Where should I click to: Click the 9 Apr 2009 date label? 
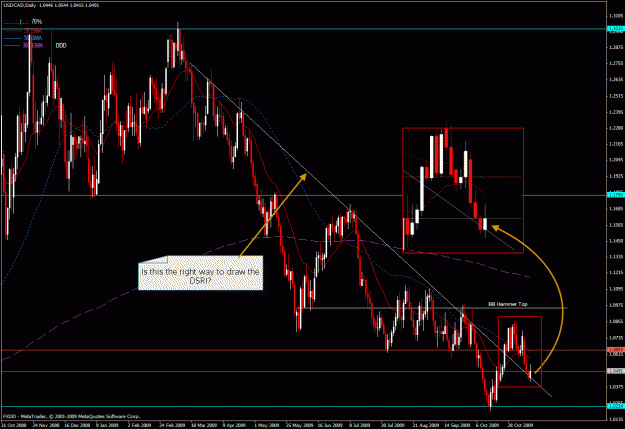(x=234, y=425)
